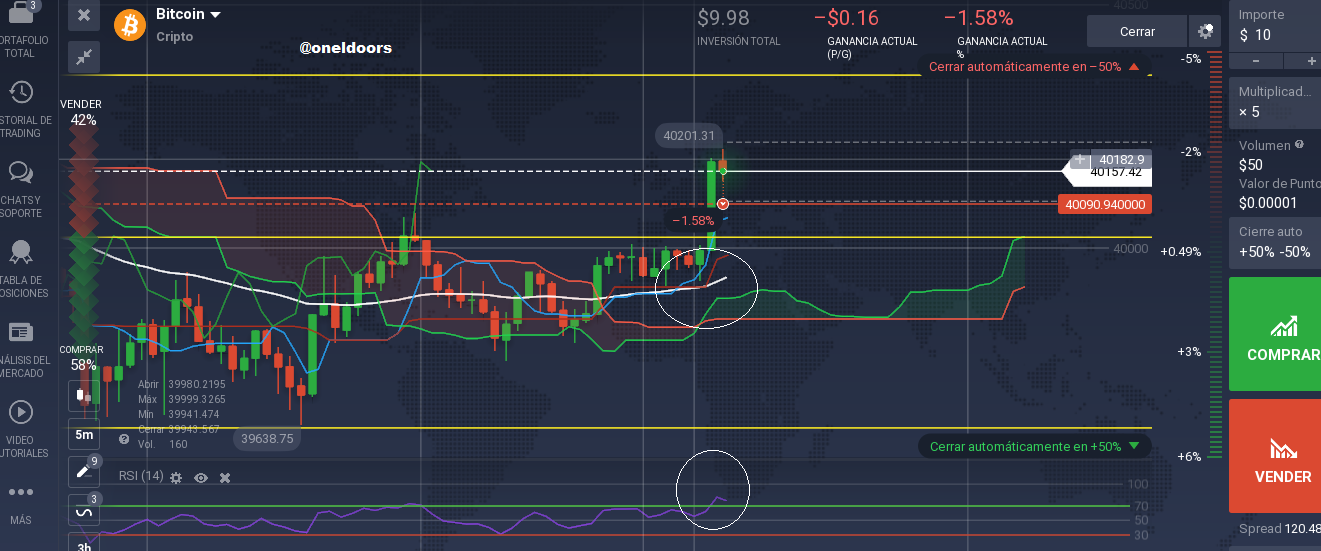Open RSI (14) settings gear
The image size is (1321, 551).
point(176,478)
